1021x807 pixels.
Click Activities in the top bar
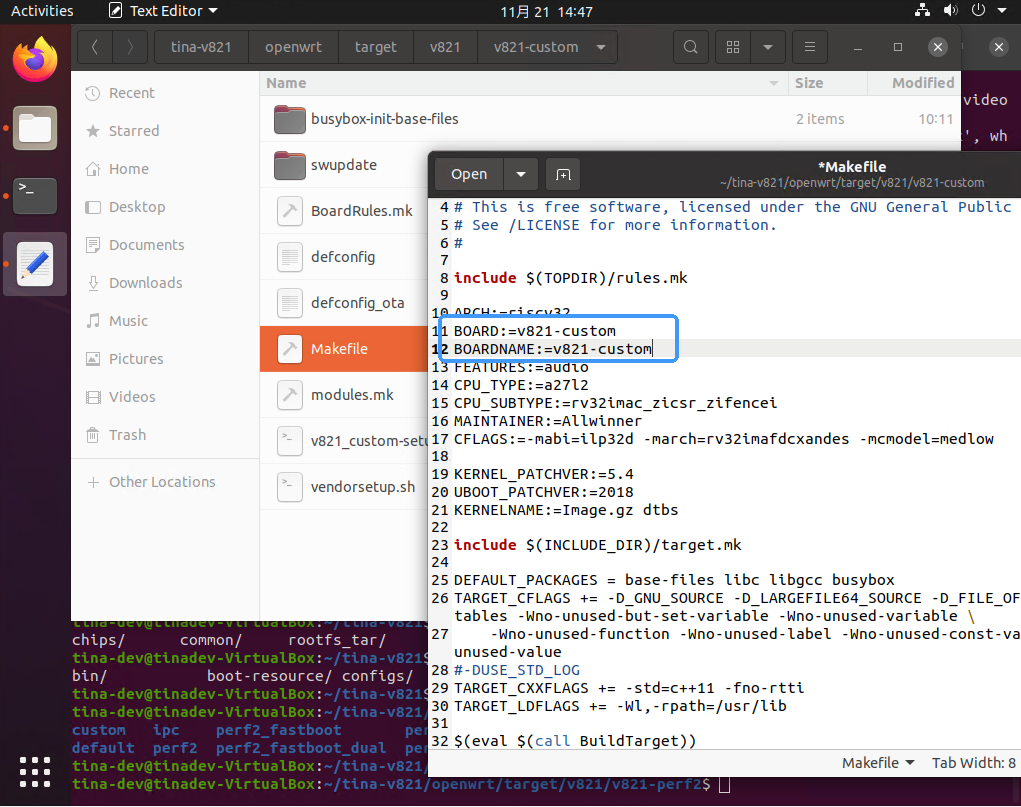42,11
